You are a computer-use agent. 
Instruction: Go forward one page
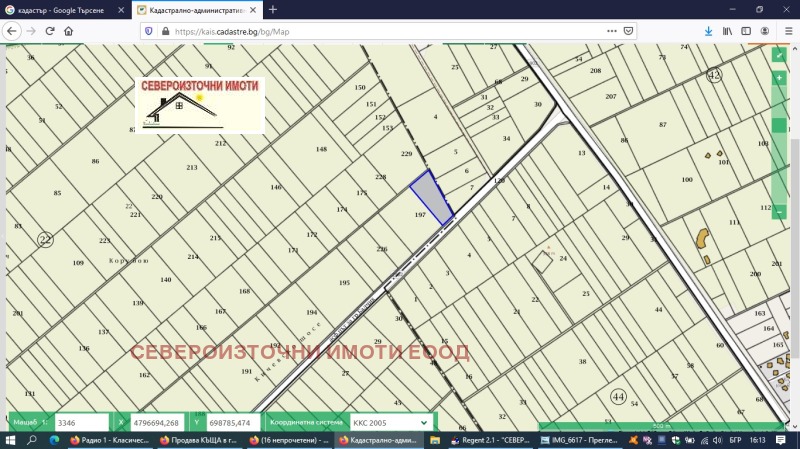click(x=31, y=31)
